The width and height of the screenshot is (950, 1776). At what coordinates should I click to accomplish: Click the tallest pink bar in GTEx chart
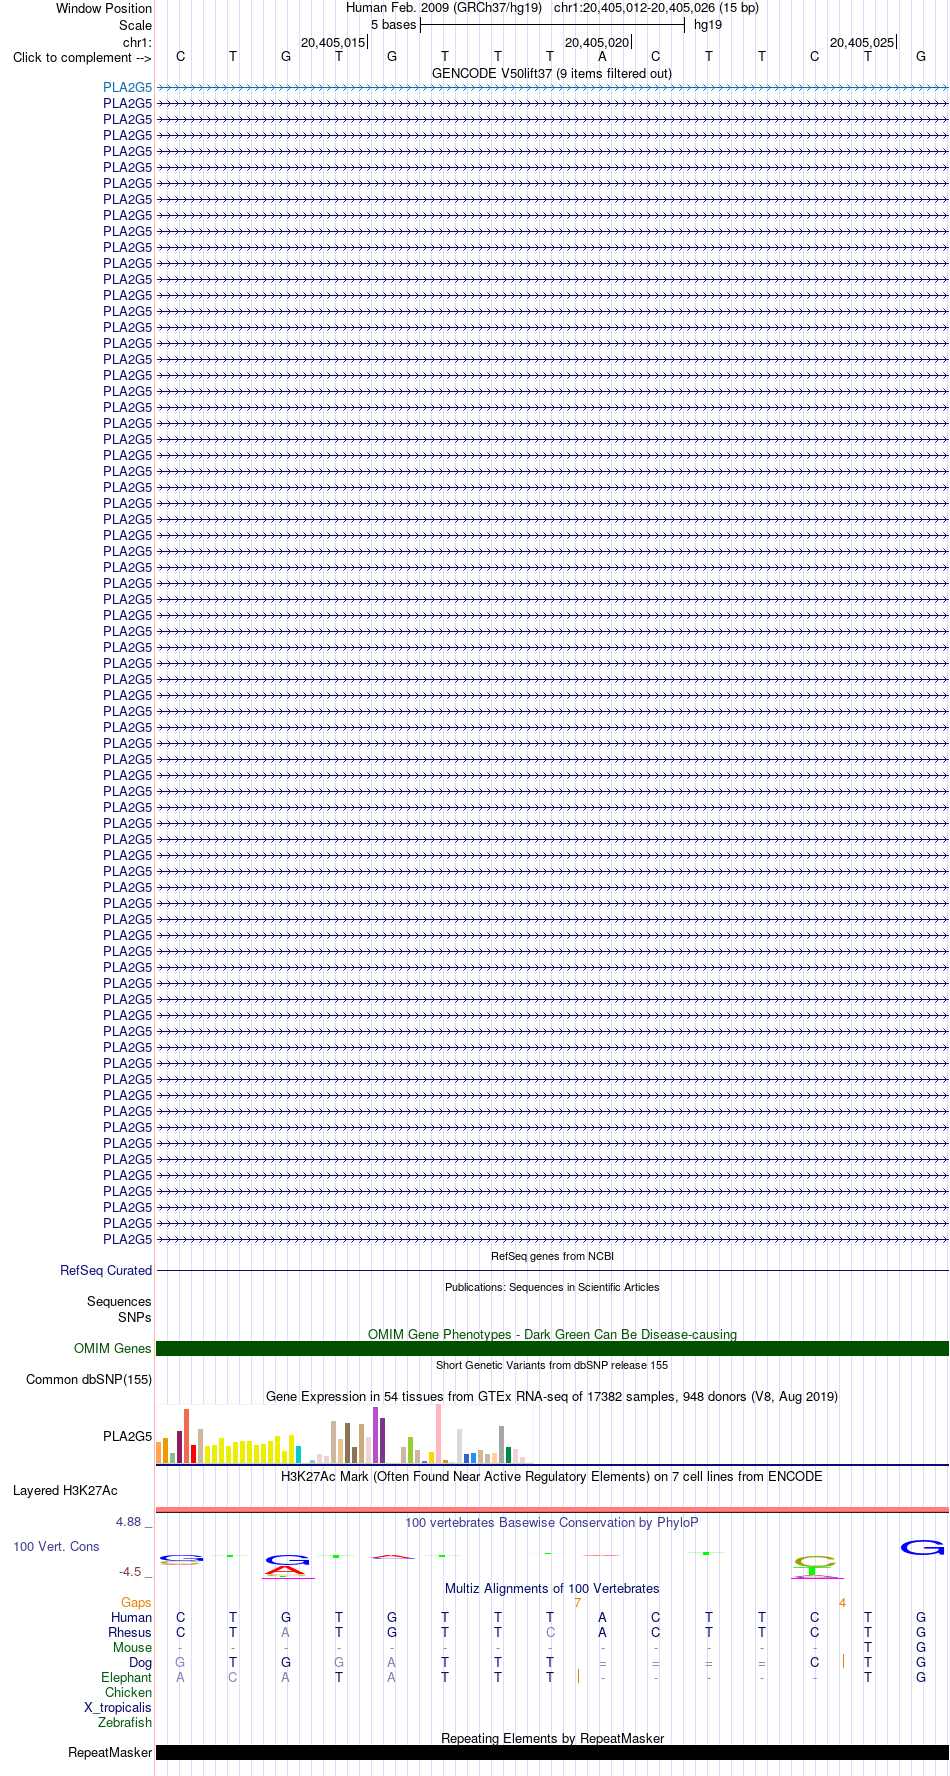tap(438, 1434)
